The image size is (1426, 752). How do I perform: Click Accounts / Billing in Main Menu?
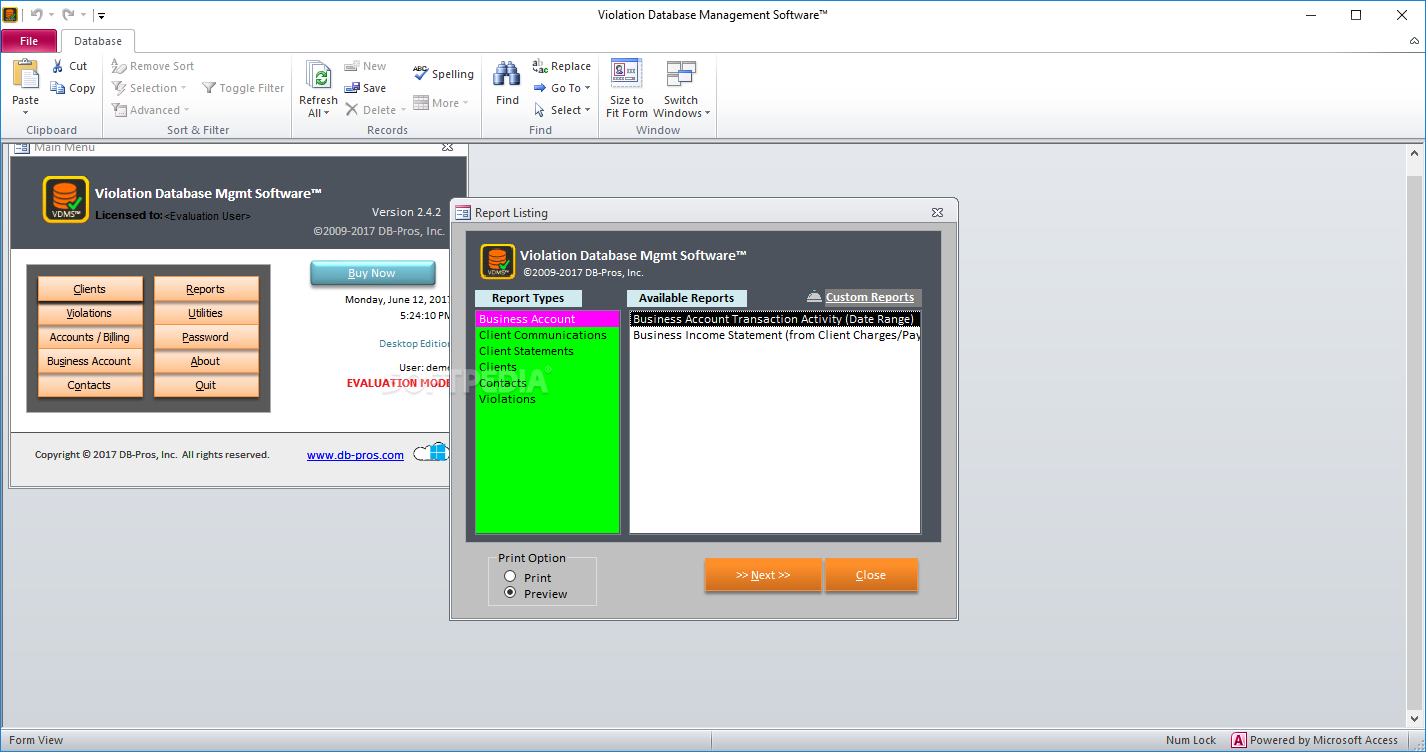pyautogui.click(x=90, y=337)
